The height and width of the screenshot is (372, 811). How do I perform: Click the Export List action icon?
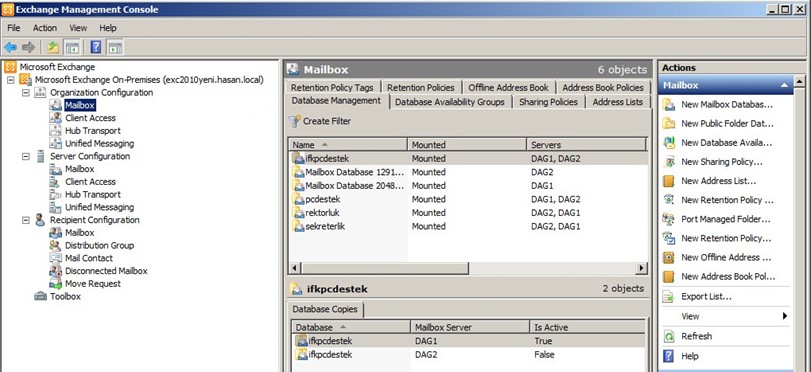[x=669, y=297]
